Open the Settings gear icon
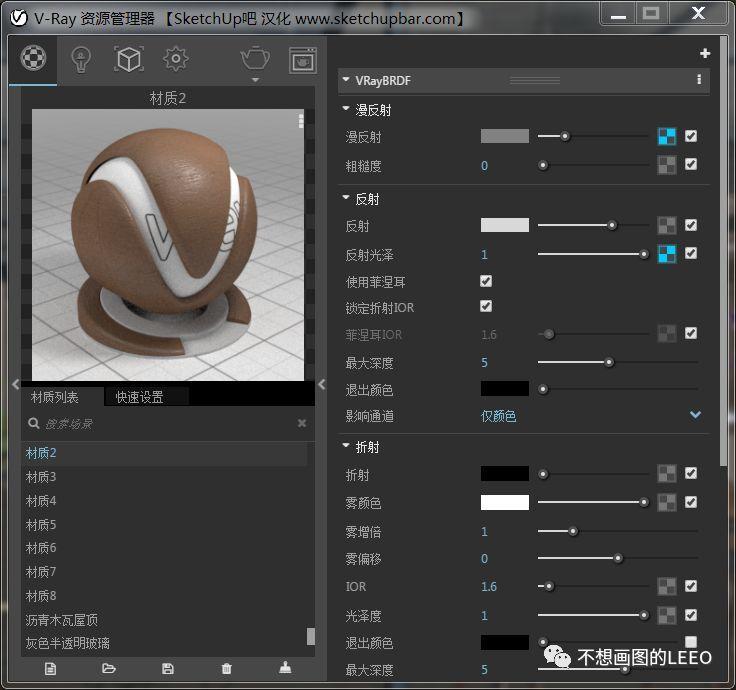Viewport: 736px width, 690px height. tap(176, 59)
